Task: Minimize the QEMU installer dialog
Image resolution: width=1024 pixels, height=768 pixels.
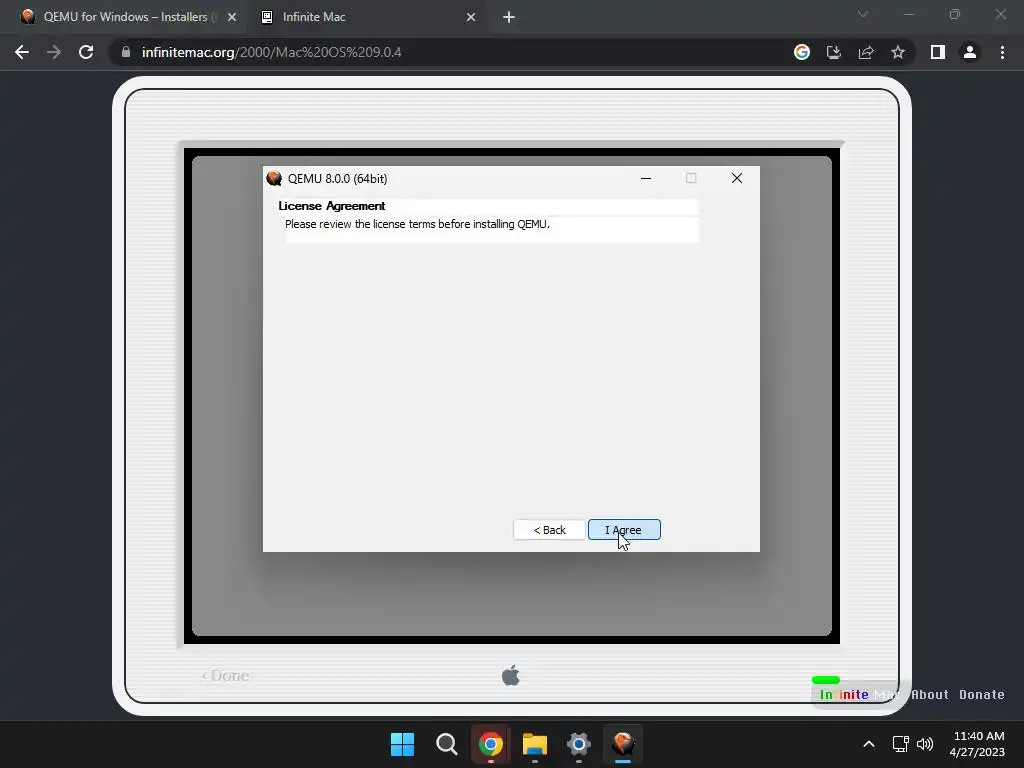Action: click(x=646, y=178)
